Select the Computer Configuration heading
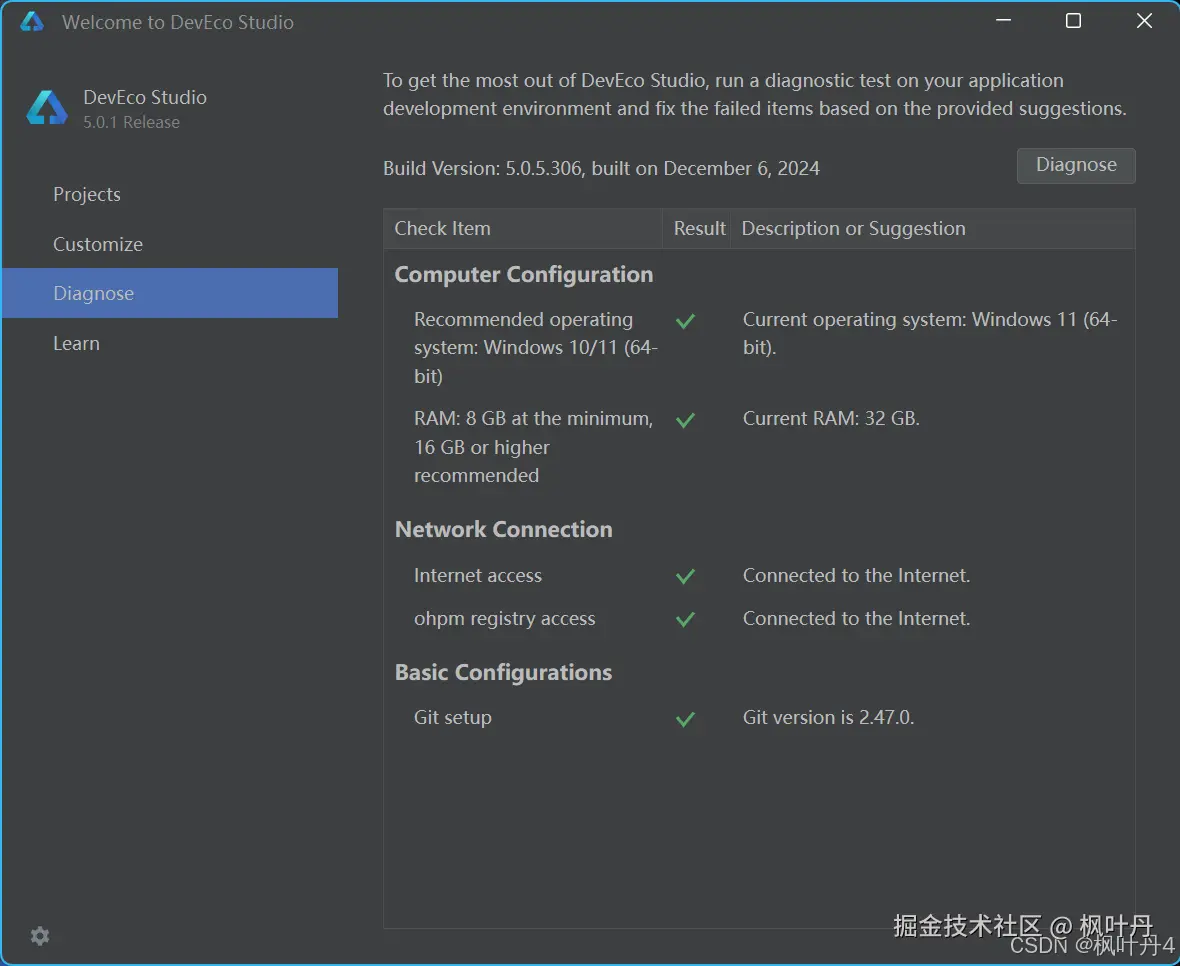The image size is (1180, 966). coord(524,275)
